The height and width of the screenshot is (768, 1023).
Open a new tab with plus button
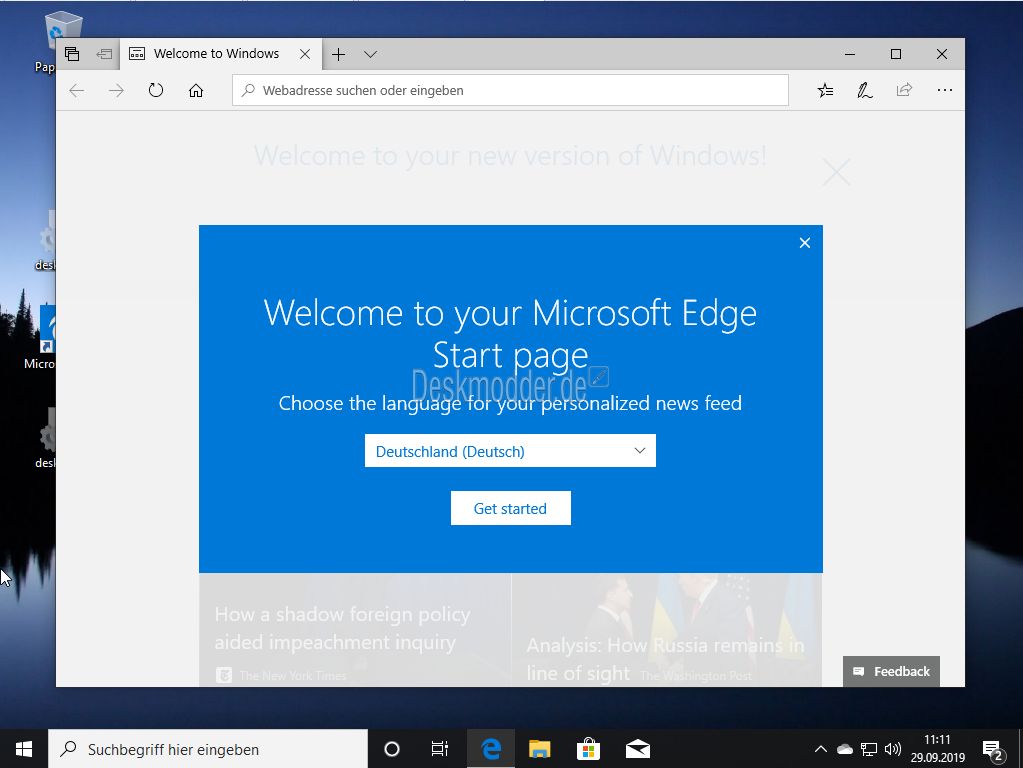tap(338, 54)
